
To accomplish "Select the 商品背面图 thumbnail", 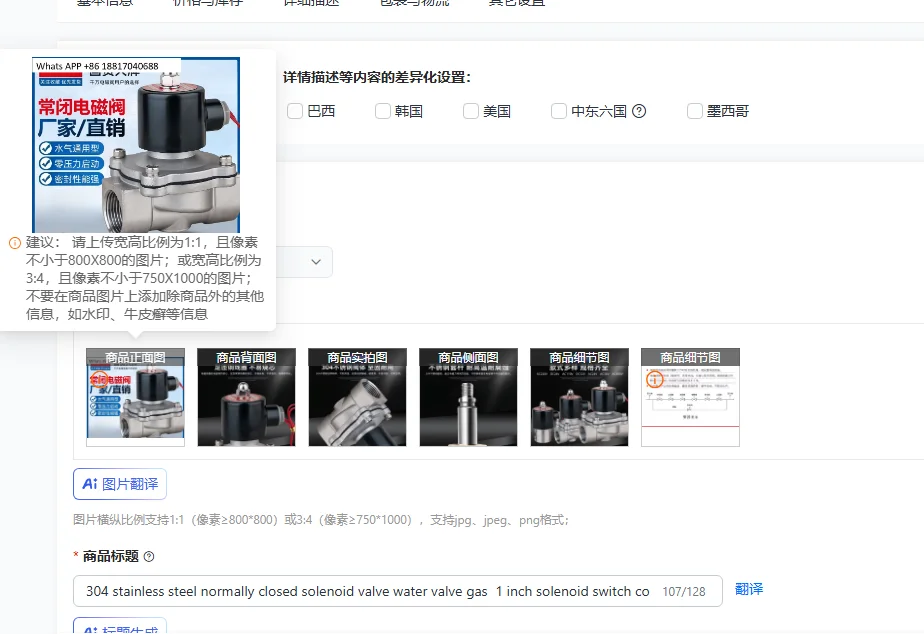I will click(x=246, y=397).
